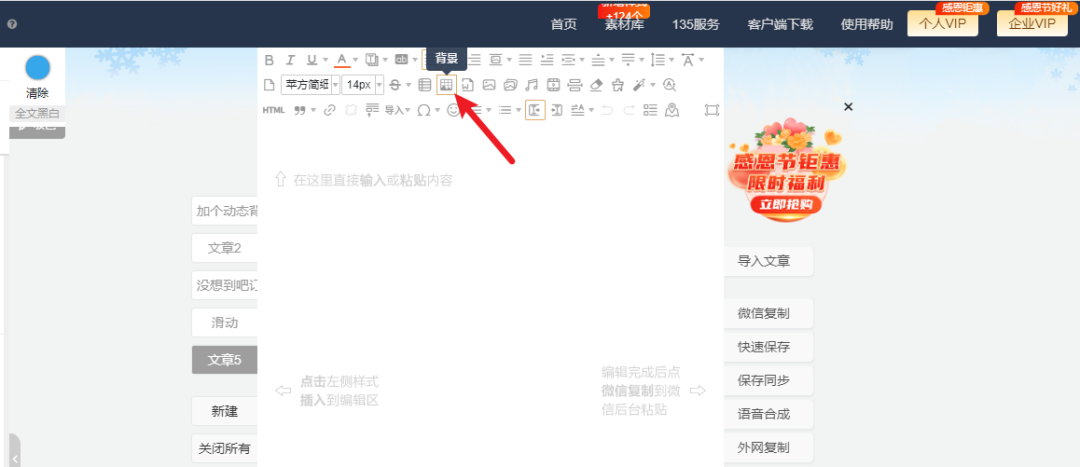The width and height of the screenshot is (1080, 467).
Task: Click 外网复制 button
Action: (x=769, y=448)
